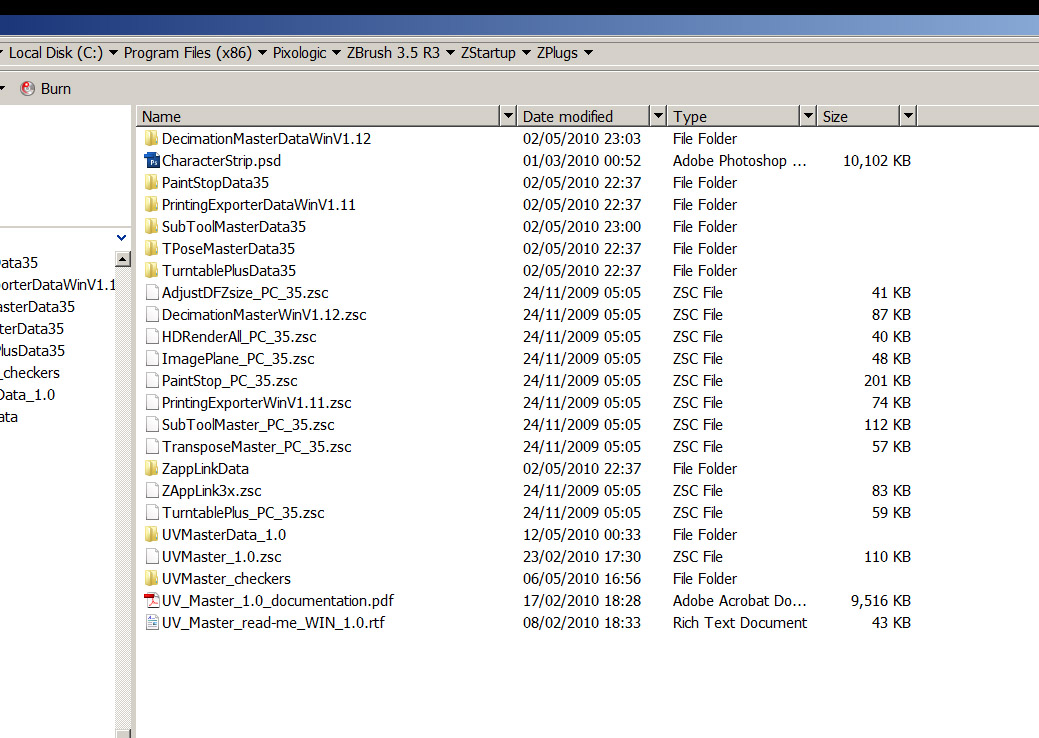Select orterDataWinV1.1 item in folder tree

click(58, 285)
